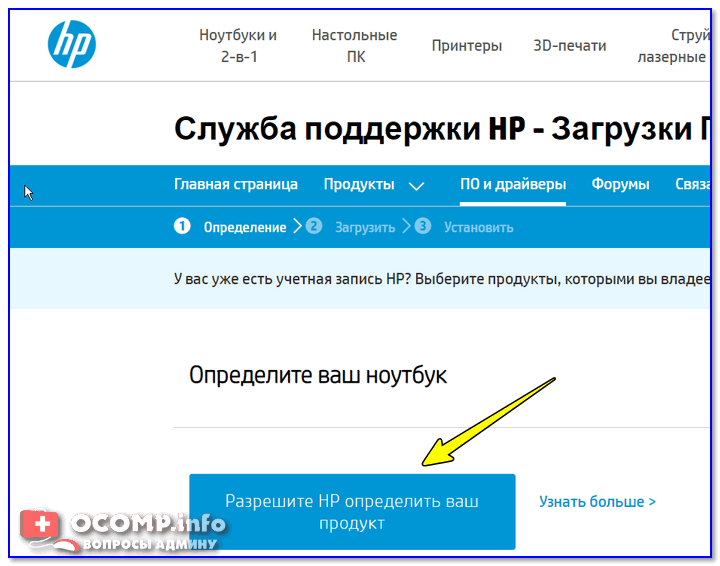Open the Форумы tab
This screenshot has height=566, width=720.
click(620, 184)
